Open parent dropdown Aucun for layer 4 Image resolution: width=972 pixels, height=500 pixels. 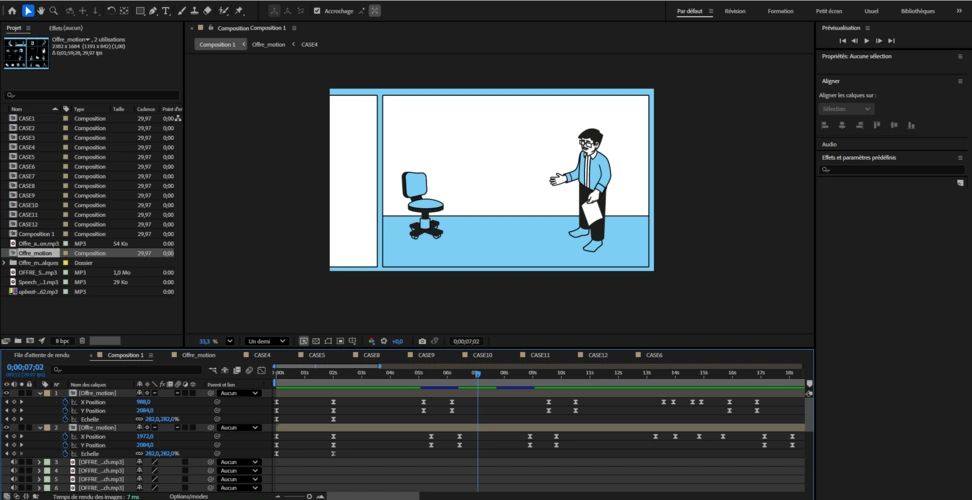[x=239, y=471]
